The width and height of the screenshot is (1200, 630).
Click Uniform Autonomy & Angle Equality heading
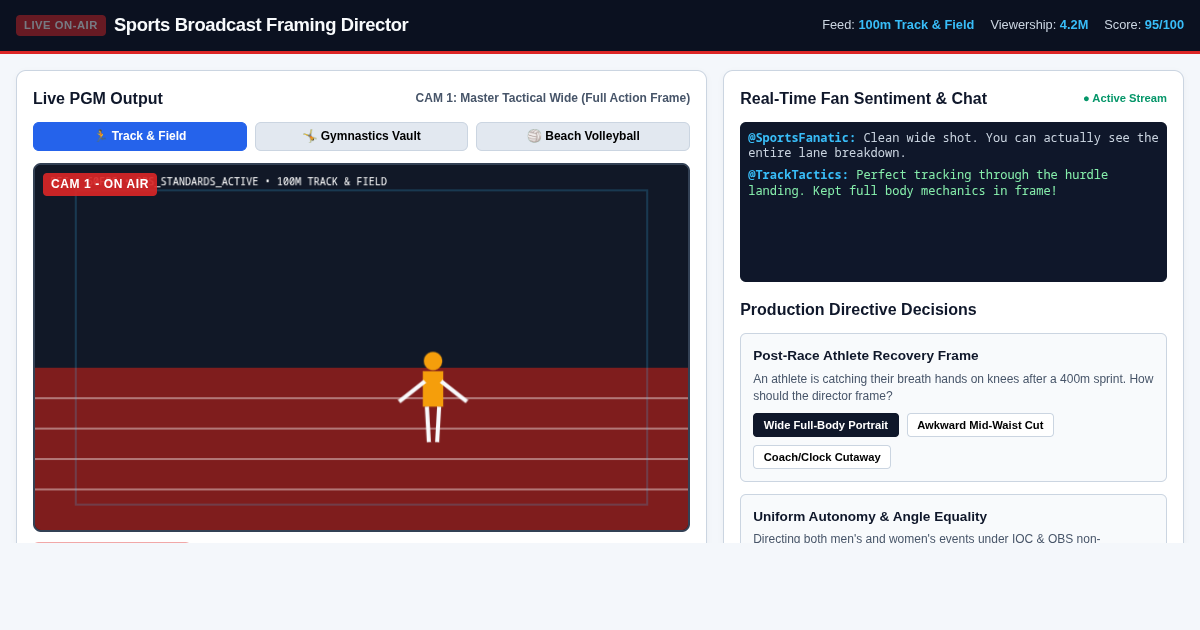coord(870,516)
